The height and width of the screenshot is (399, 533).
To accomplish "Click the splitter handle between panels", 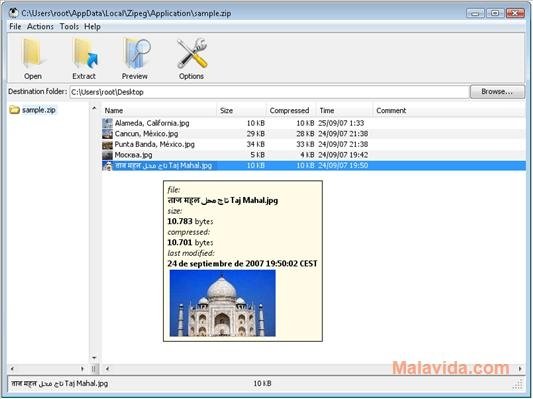I will click(x=94, y=368).
